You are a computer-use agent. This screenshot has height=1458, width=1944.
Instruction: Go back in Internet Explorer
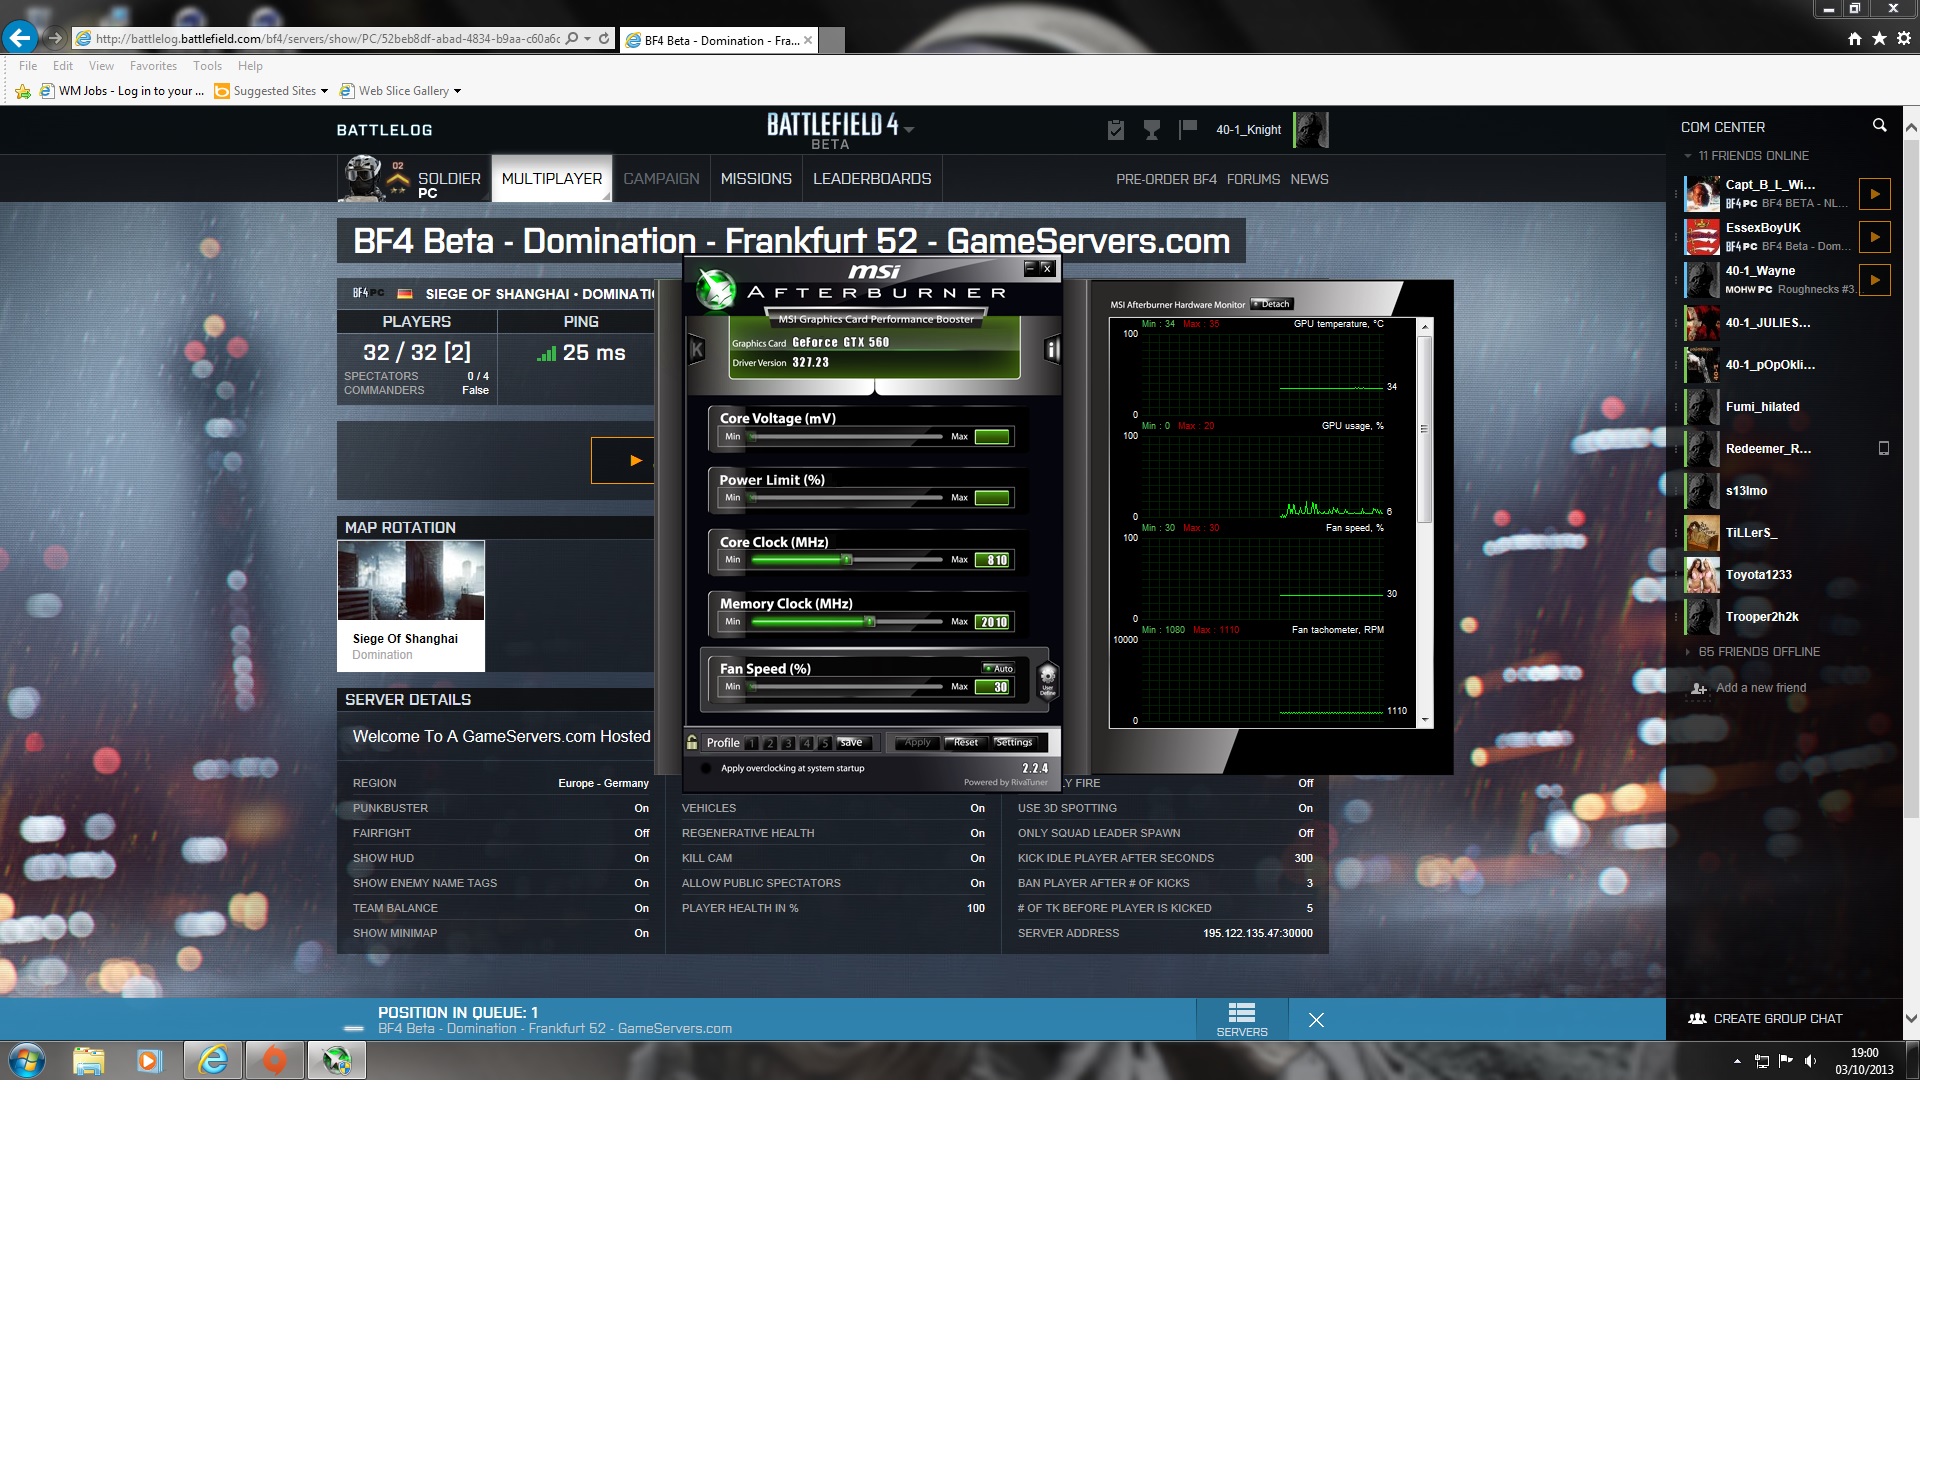coord(20,39)
